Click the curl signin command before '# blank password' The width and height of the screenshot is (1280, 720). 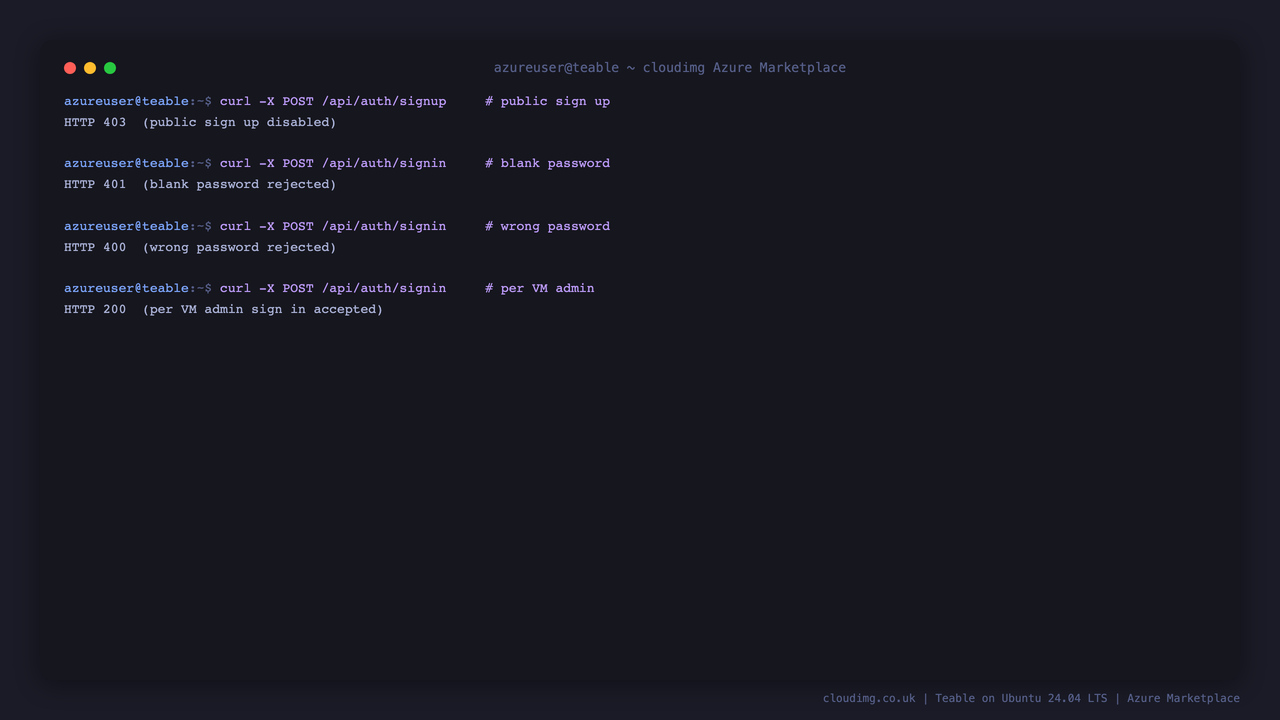click(x=333, y=163)
